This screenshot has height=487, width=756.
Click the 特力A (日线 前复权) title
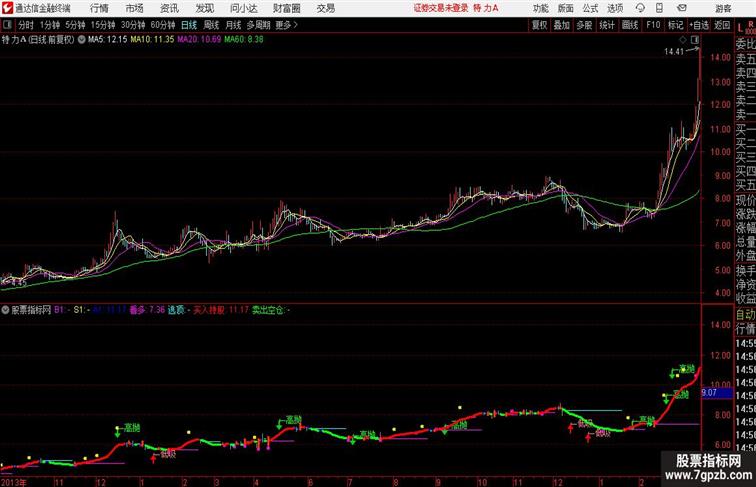tap(38, 40)
